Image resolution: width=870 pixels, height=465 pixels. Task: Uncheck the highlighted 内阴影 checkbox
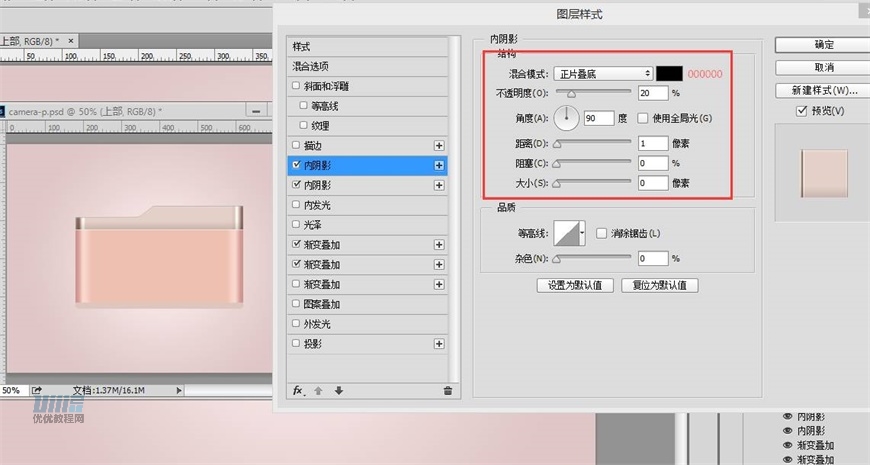pos(296,165)
